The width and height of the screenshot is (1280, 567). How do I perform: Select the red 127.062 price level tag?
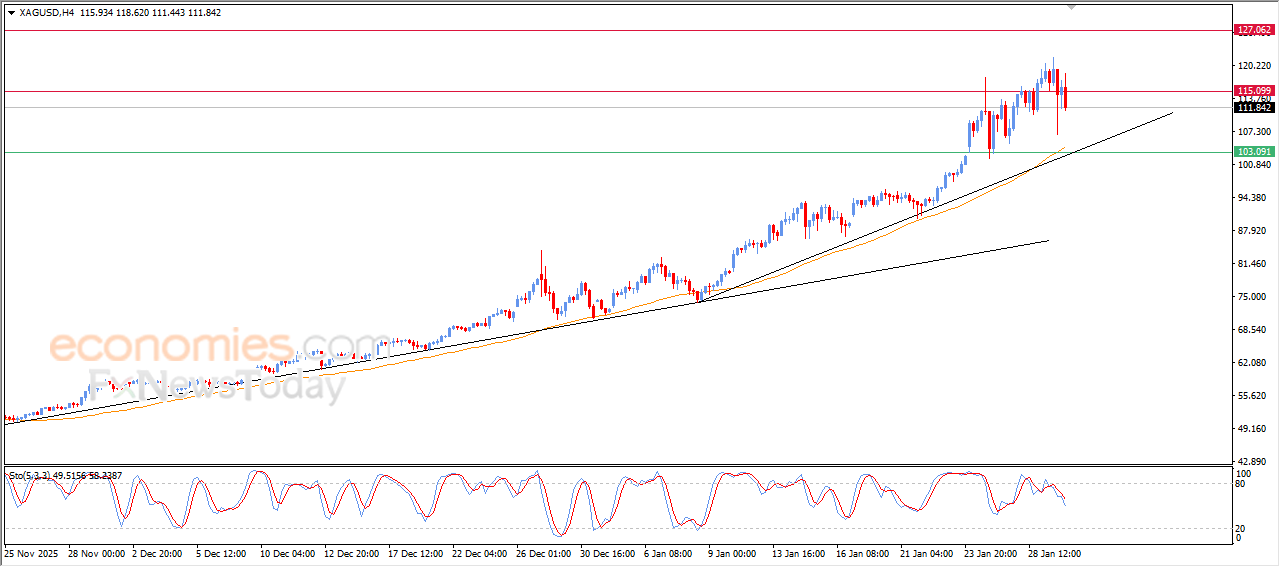coord(1254,30)
